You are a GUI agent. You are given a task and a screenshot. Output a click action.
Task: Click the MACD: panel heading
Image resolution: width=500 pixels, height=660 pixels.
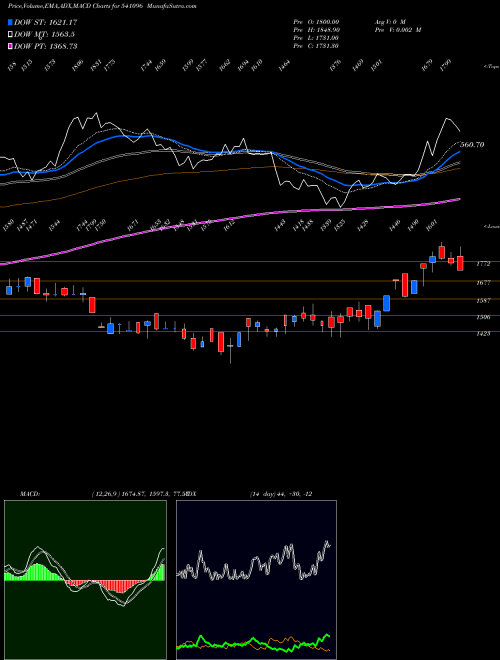[30, 494]
